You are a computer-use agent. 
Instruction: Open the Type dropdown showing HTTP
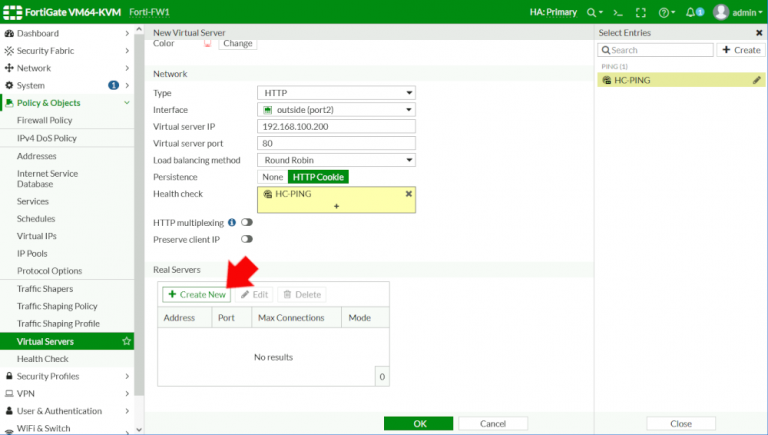click(336, 93)
